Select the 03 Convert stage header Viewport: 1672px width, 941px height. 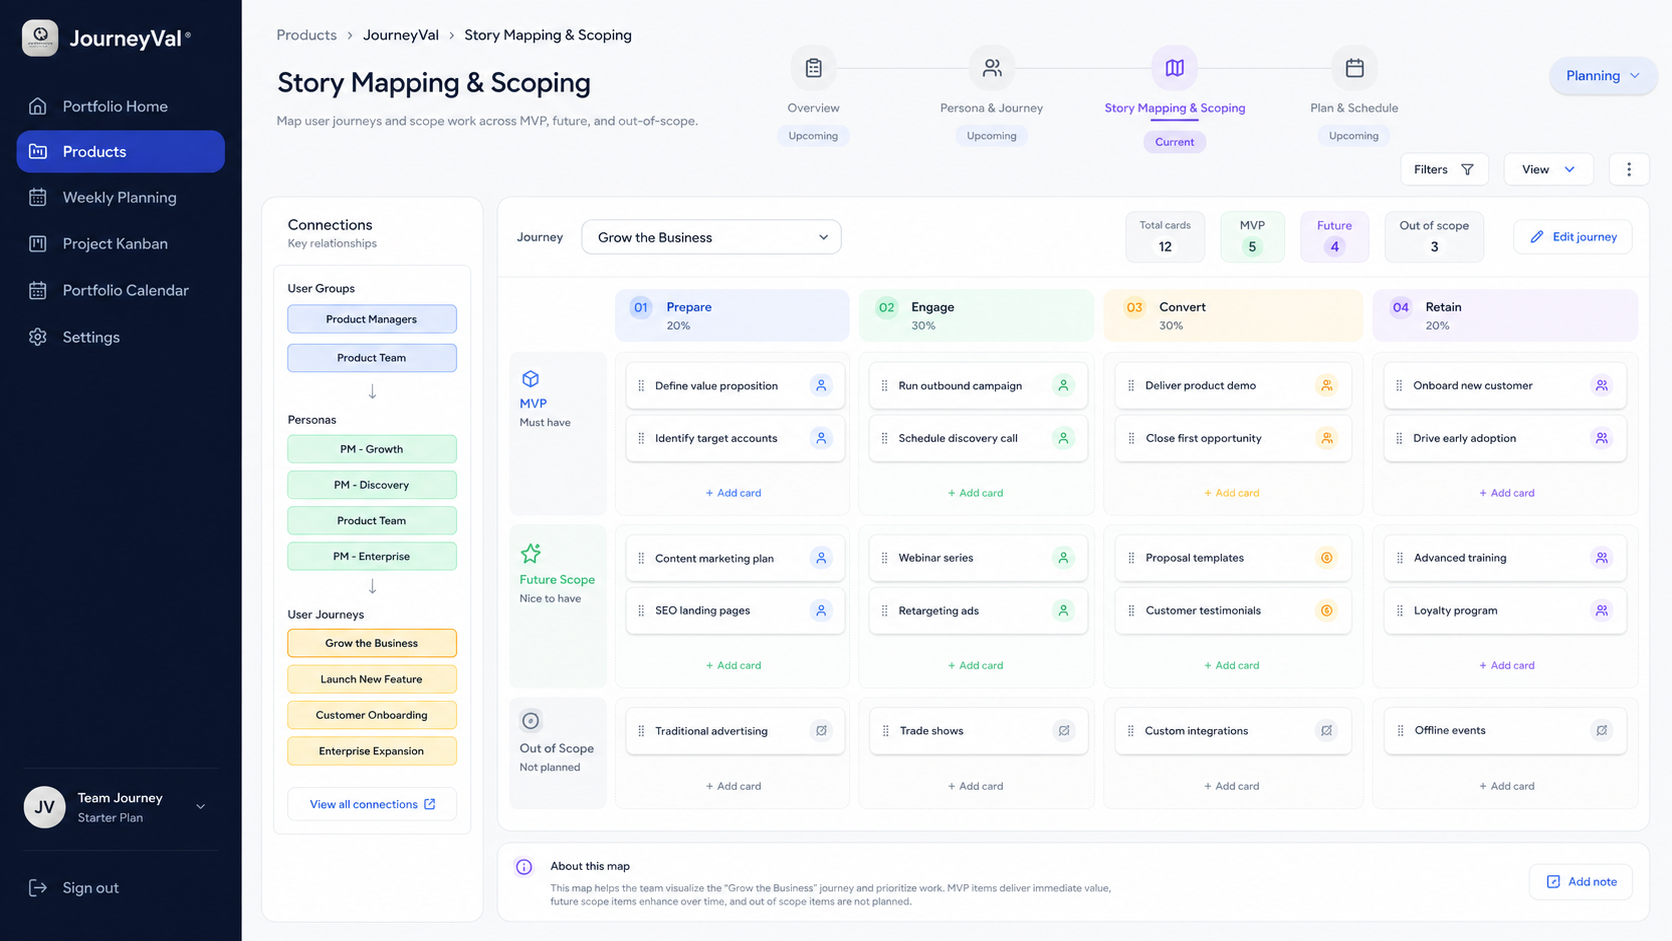click(x=1233, y=315)
